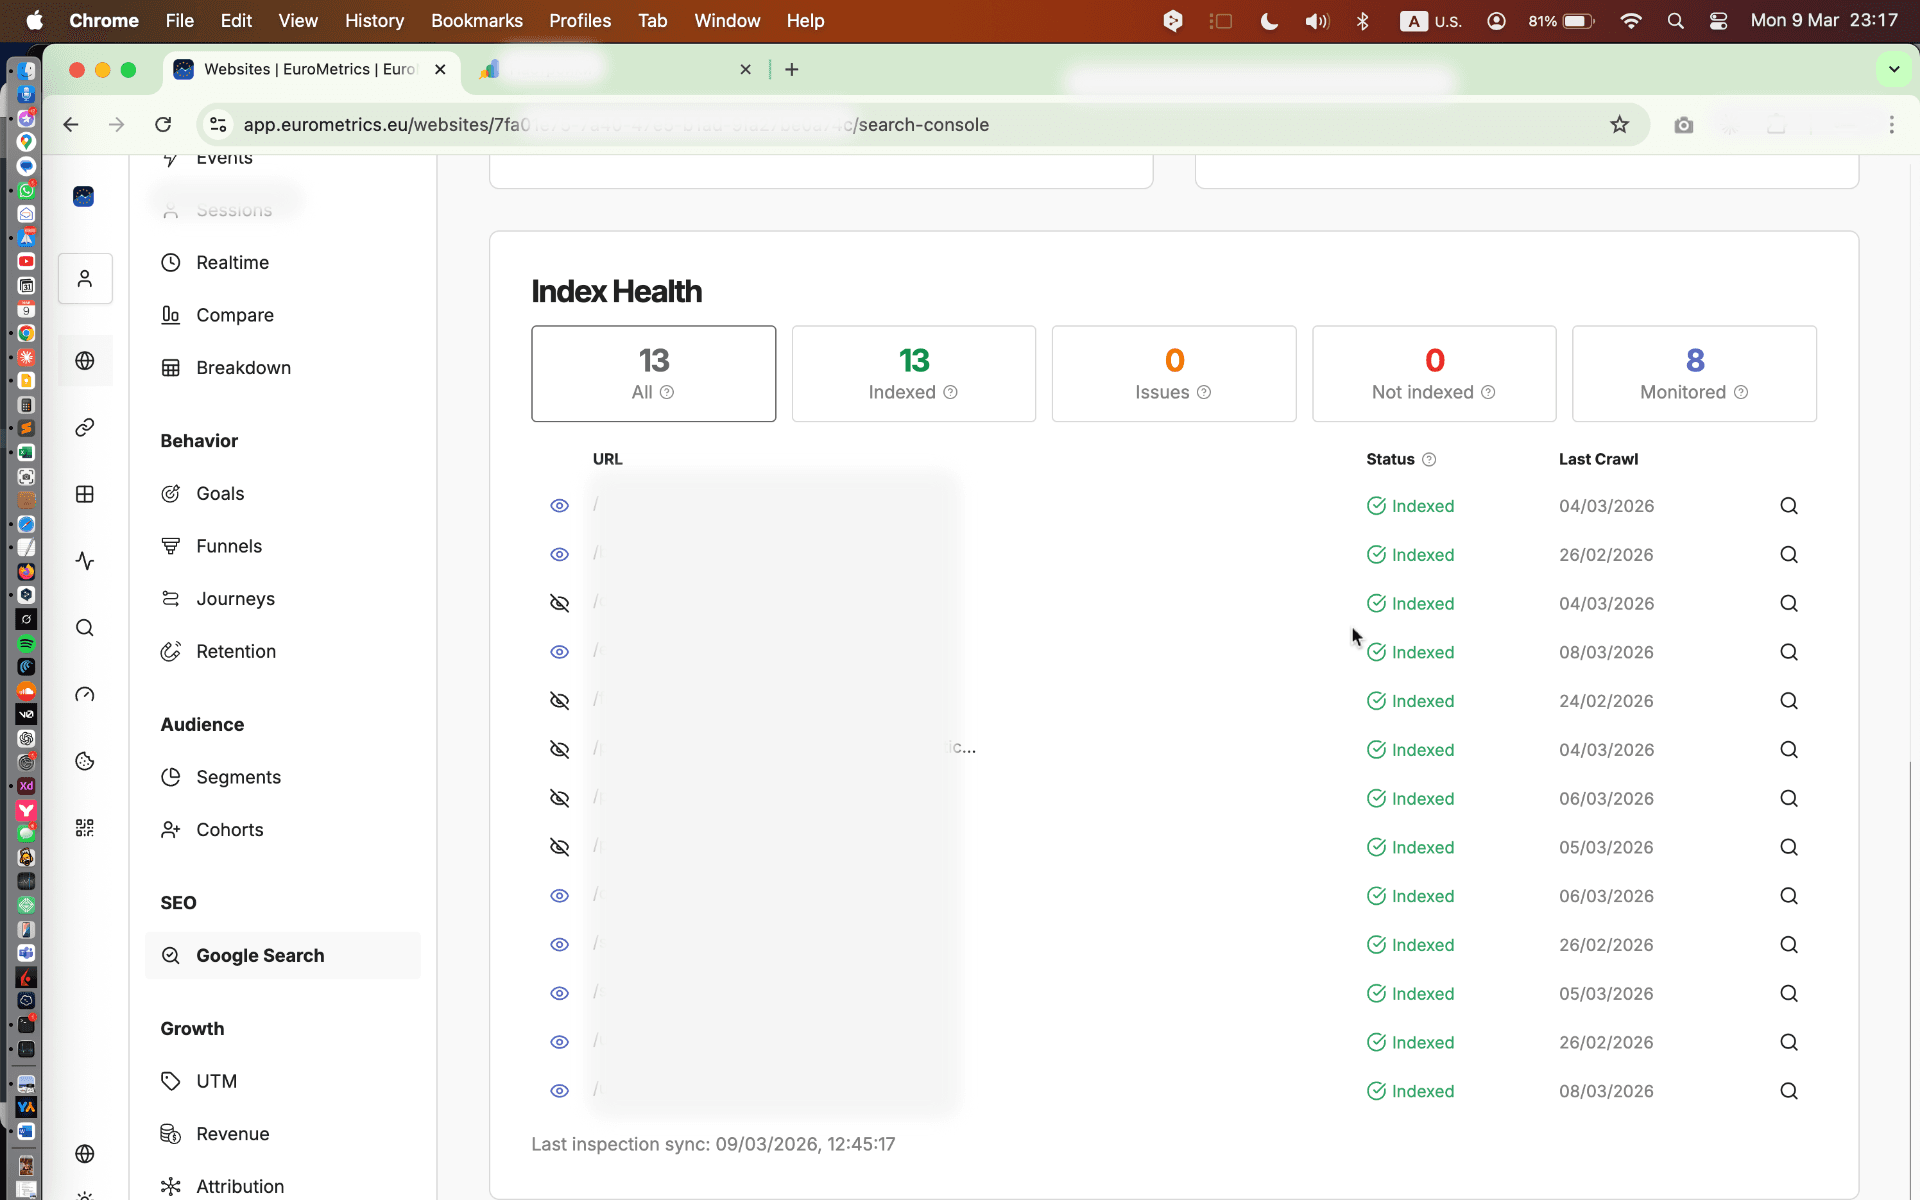Bookmark this page with star icon
The image size is (1920, 1200).
point(1619,125)
